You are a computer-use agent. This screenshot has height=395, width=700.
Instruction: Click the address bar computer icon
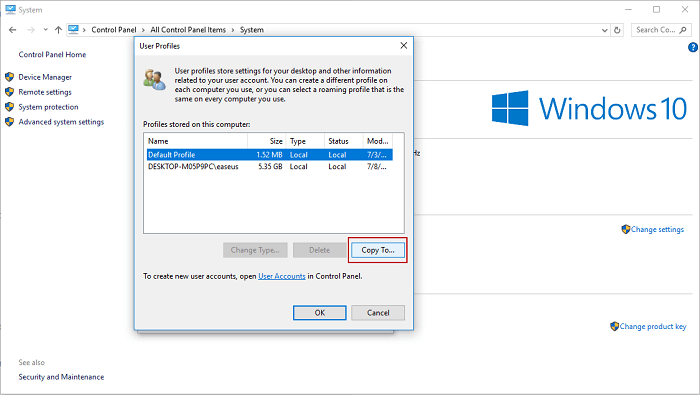74,30
